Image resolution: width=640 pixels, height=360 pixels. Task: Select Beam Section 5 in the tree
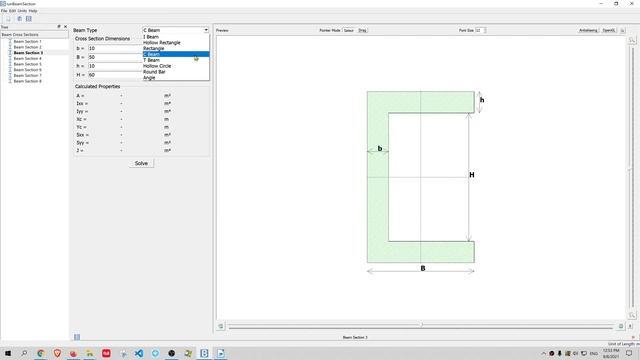tap(27, 64)
